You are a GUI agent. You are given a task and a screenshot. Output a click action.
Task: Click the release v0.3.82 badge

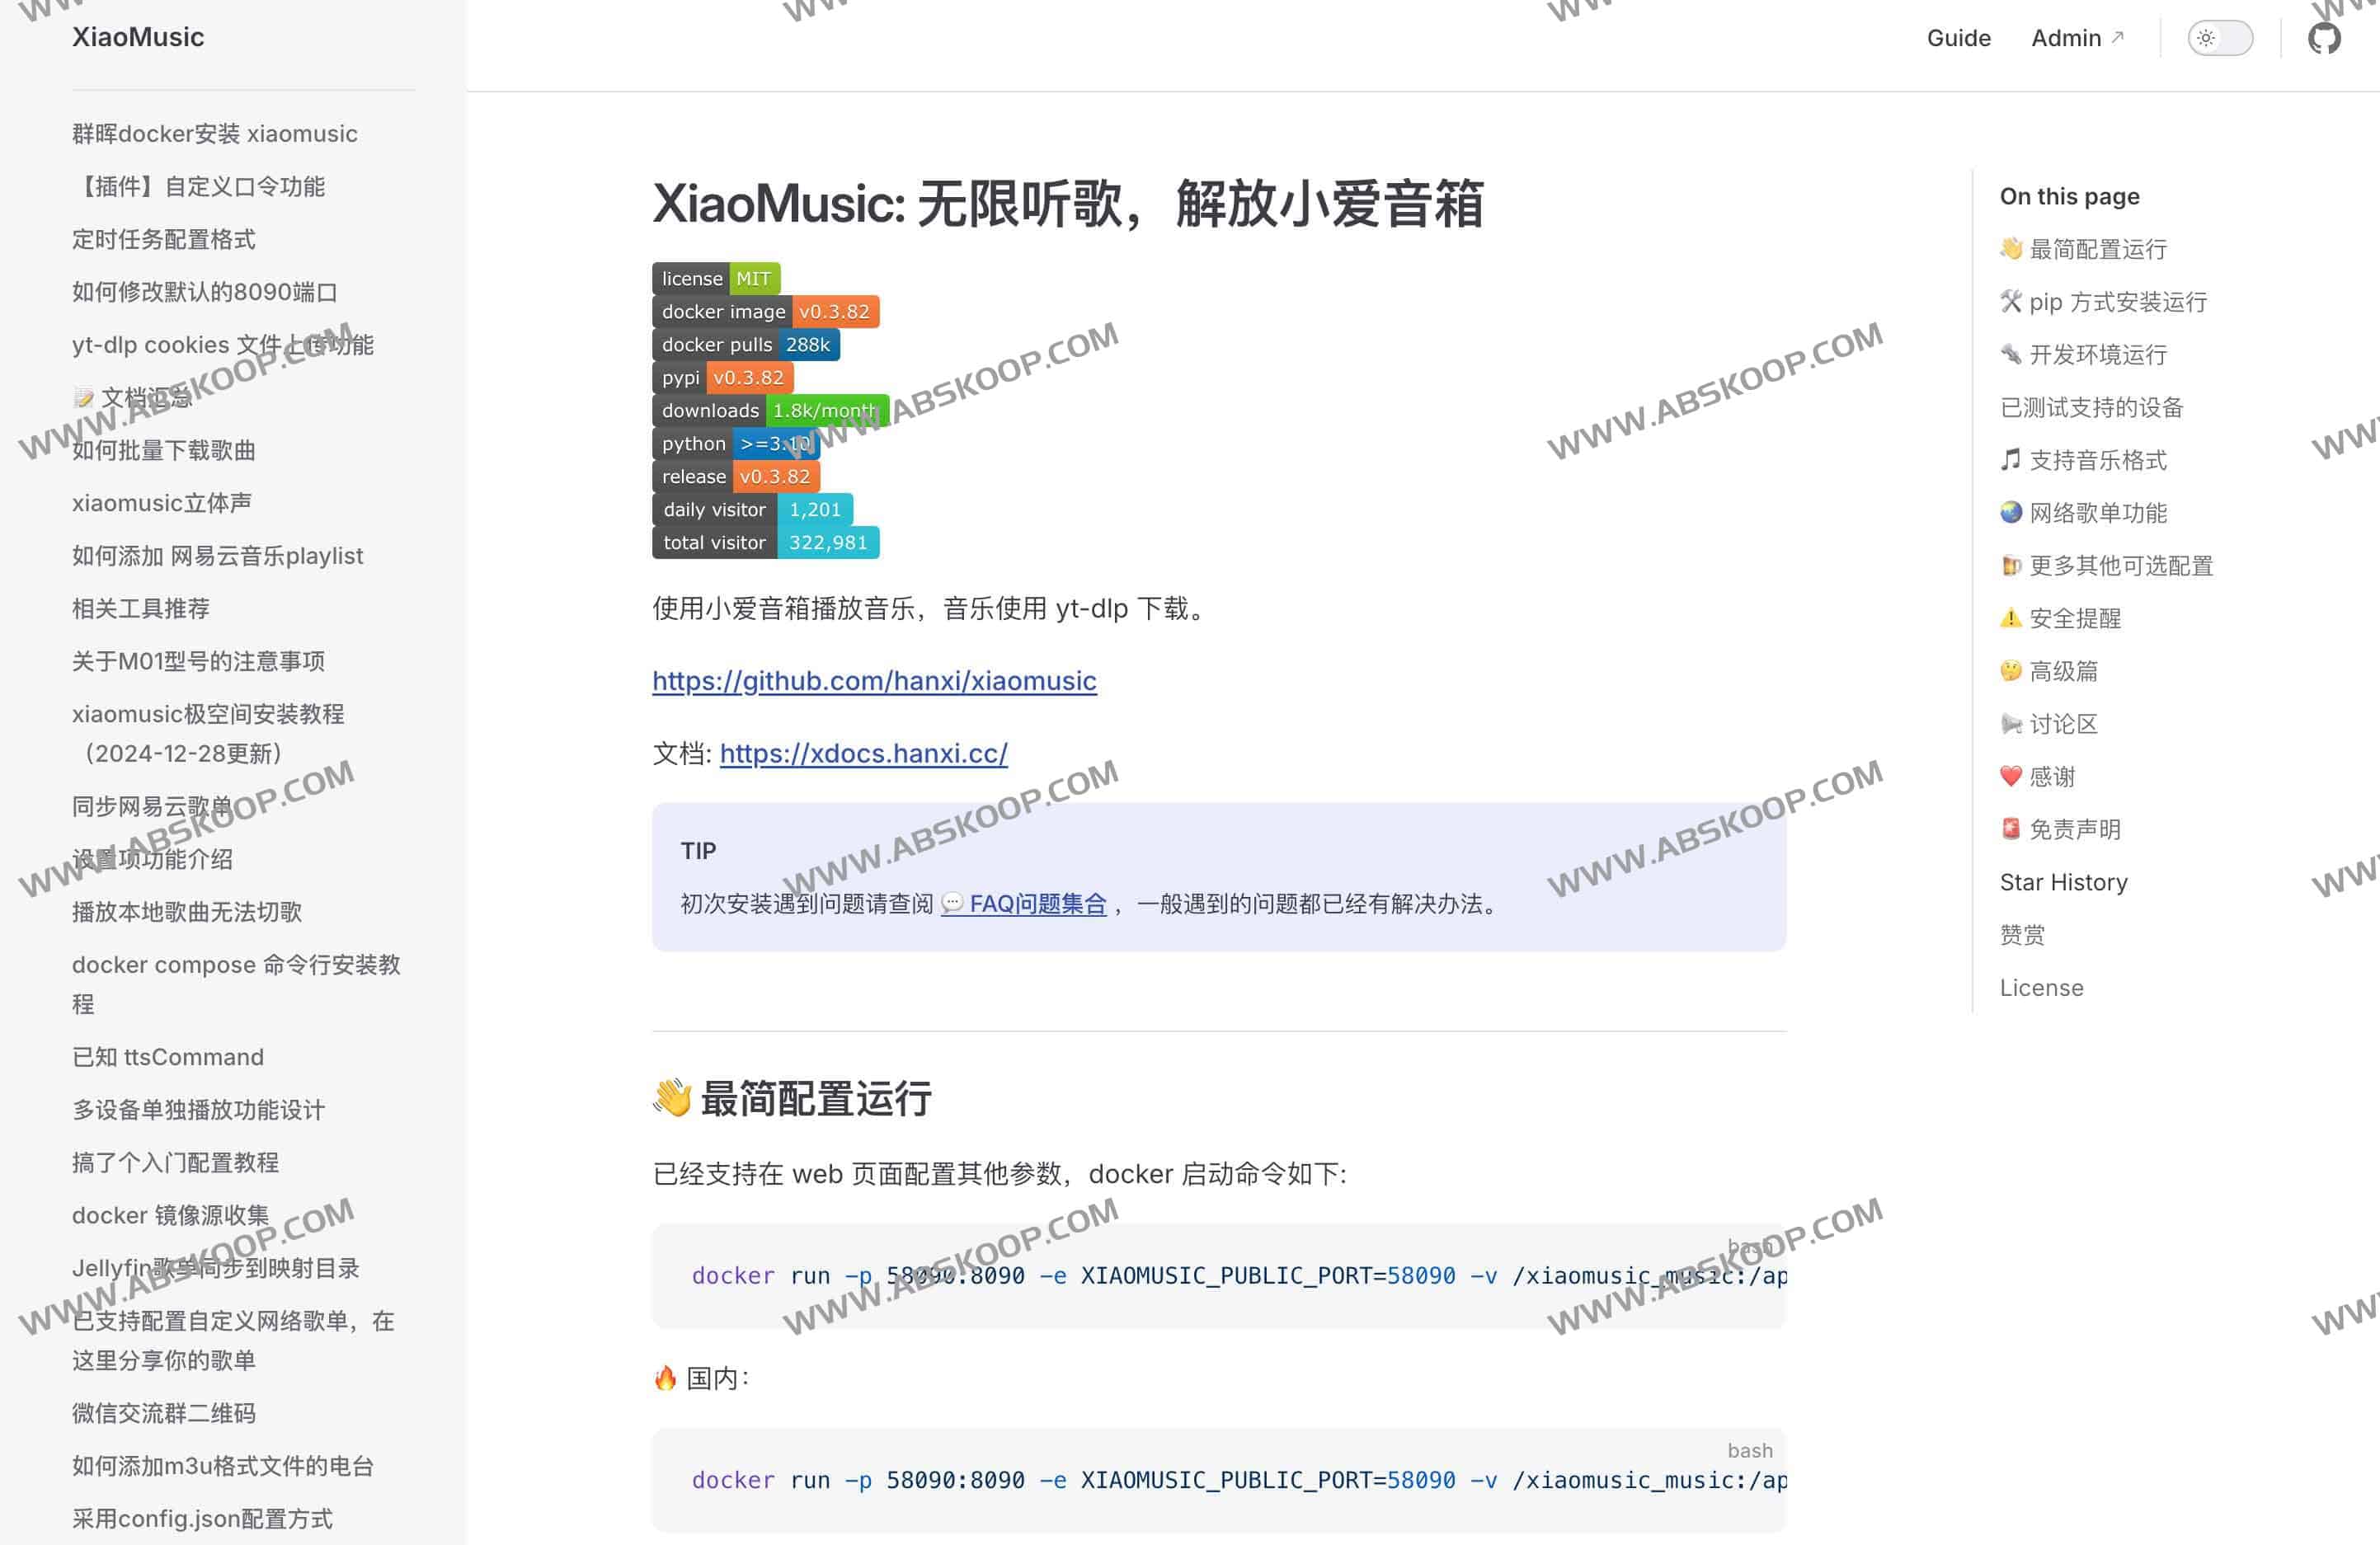point(735,477)
